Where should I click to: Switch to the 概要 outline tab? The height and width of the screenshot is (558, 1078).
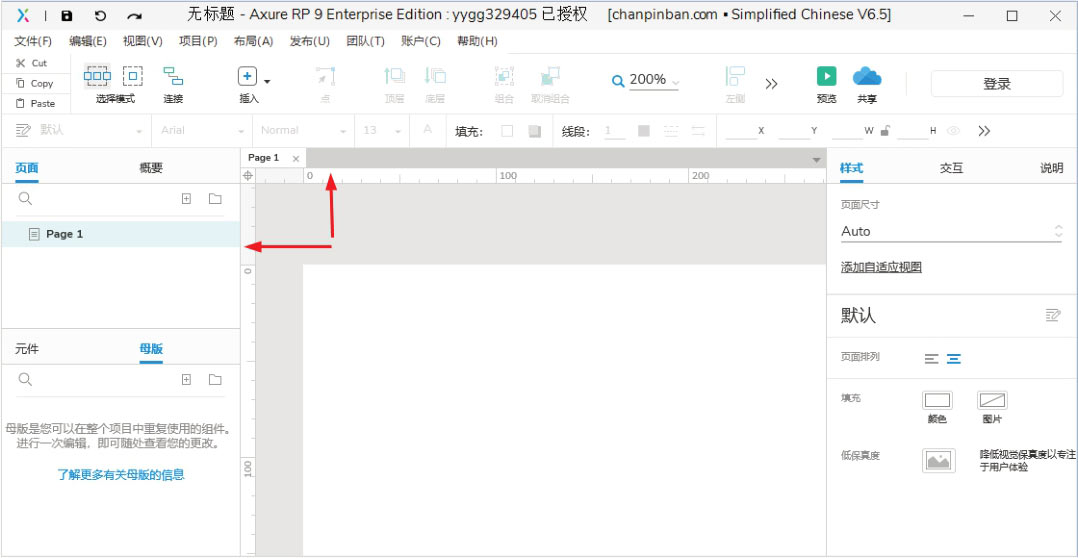(151, 168)
